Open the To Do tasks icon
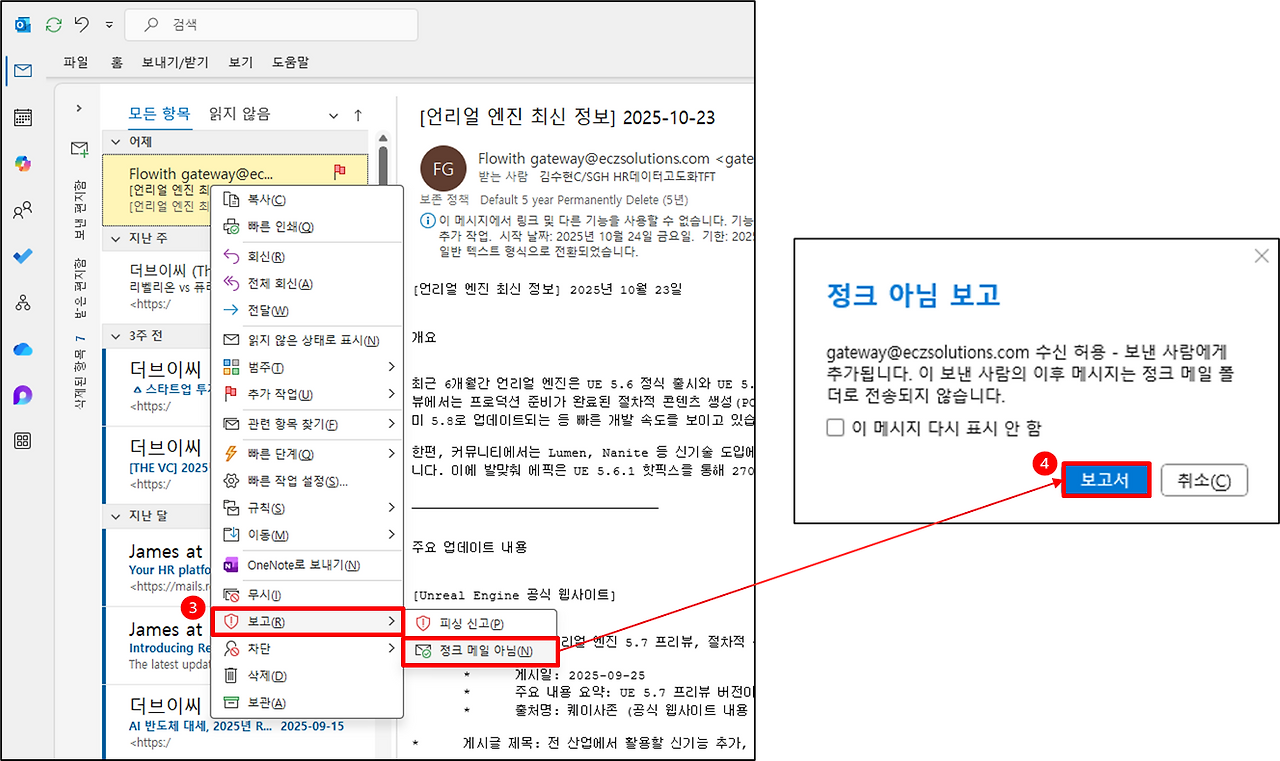 tap(22, 257)
